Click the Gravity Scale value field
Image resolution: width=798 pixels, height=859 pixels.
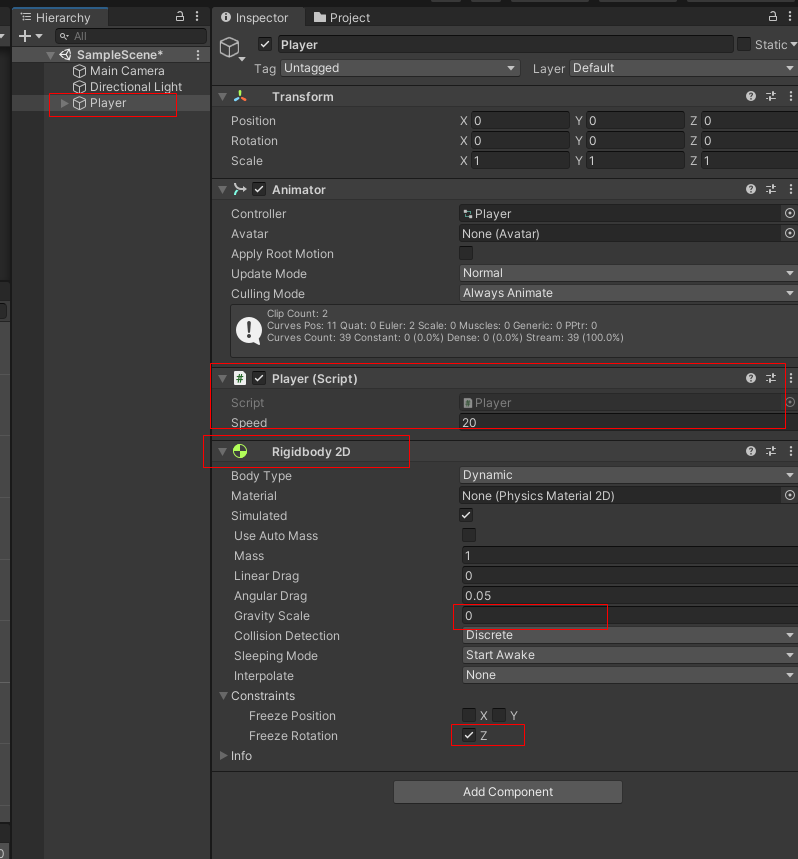pyautogui.click(x=630, y=615)
